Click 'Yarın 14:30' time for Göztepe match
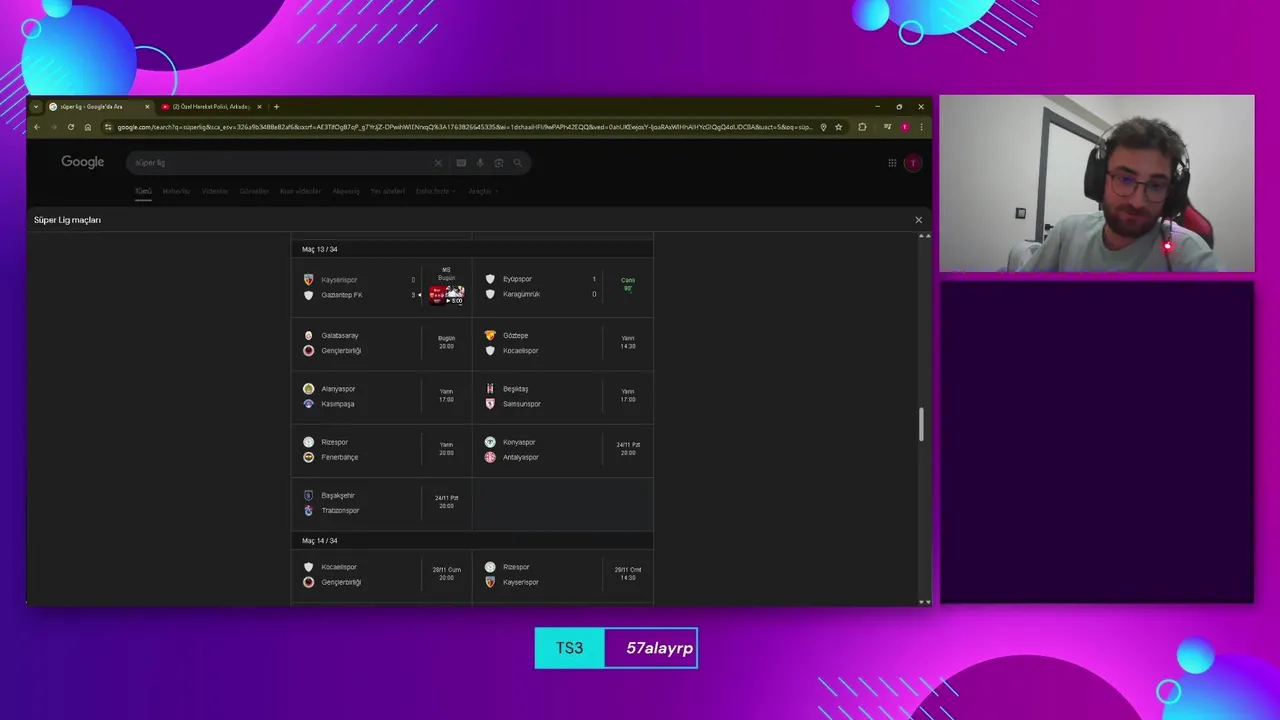Viewport: 1280px width, 720px height. (628, 342)
